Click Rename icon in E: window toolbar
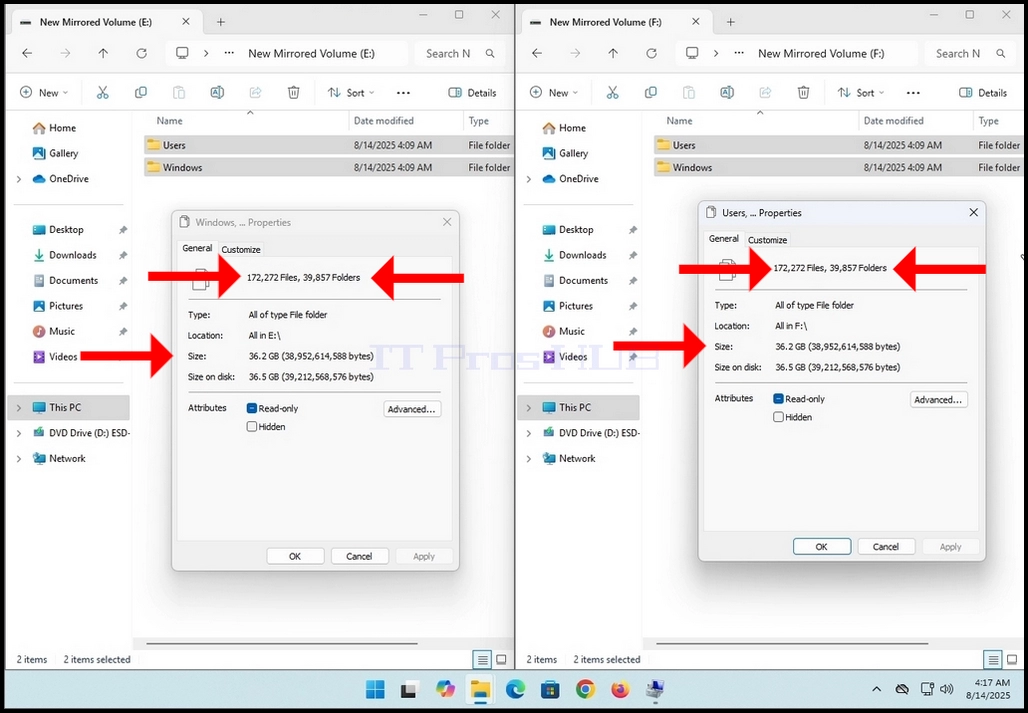 click(217, 92)
